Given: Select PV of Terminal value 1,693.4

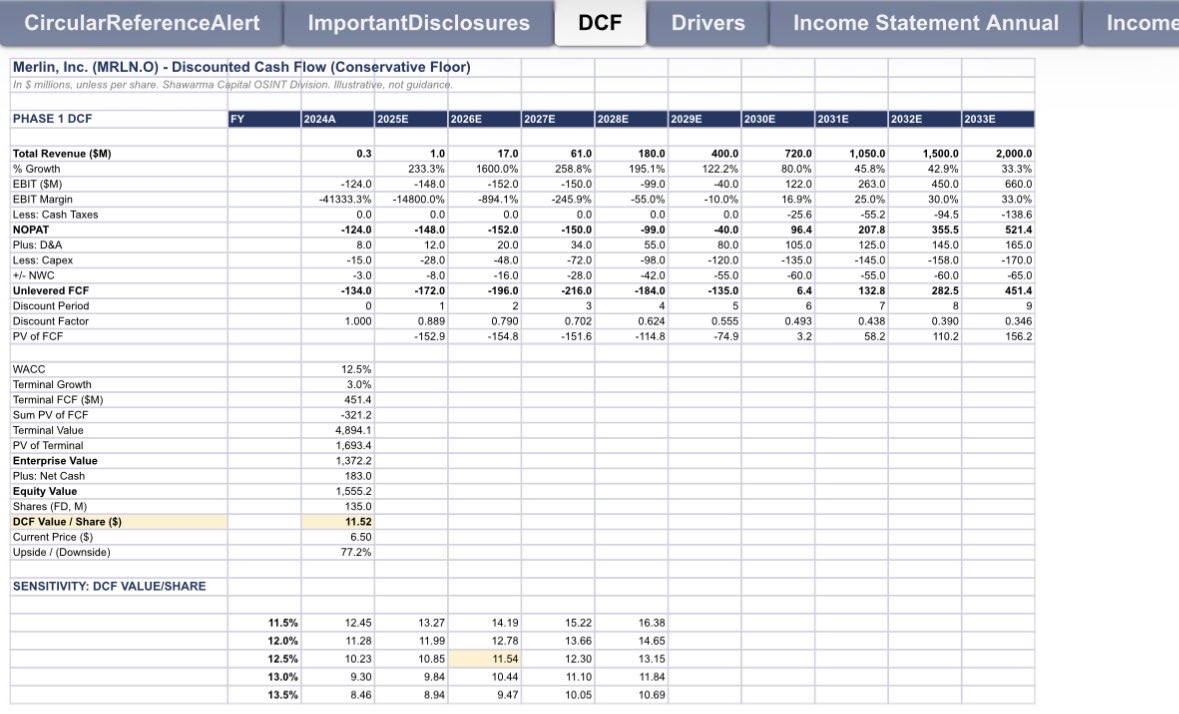Looking at the screenshot, I should click(x=338, y=445).
